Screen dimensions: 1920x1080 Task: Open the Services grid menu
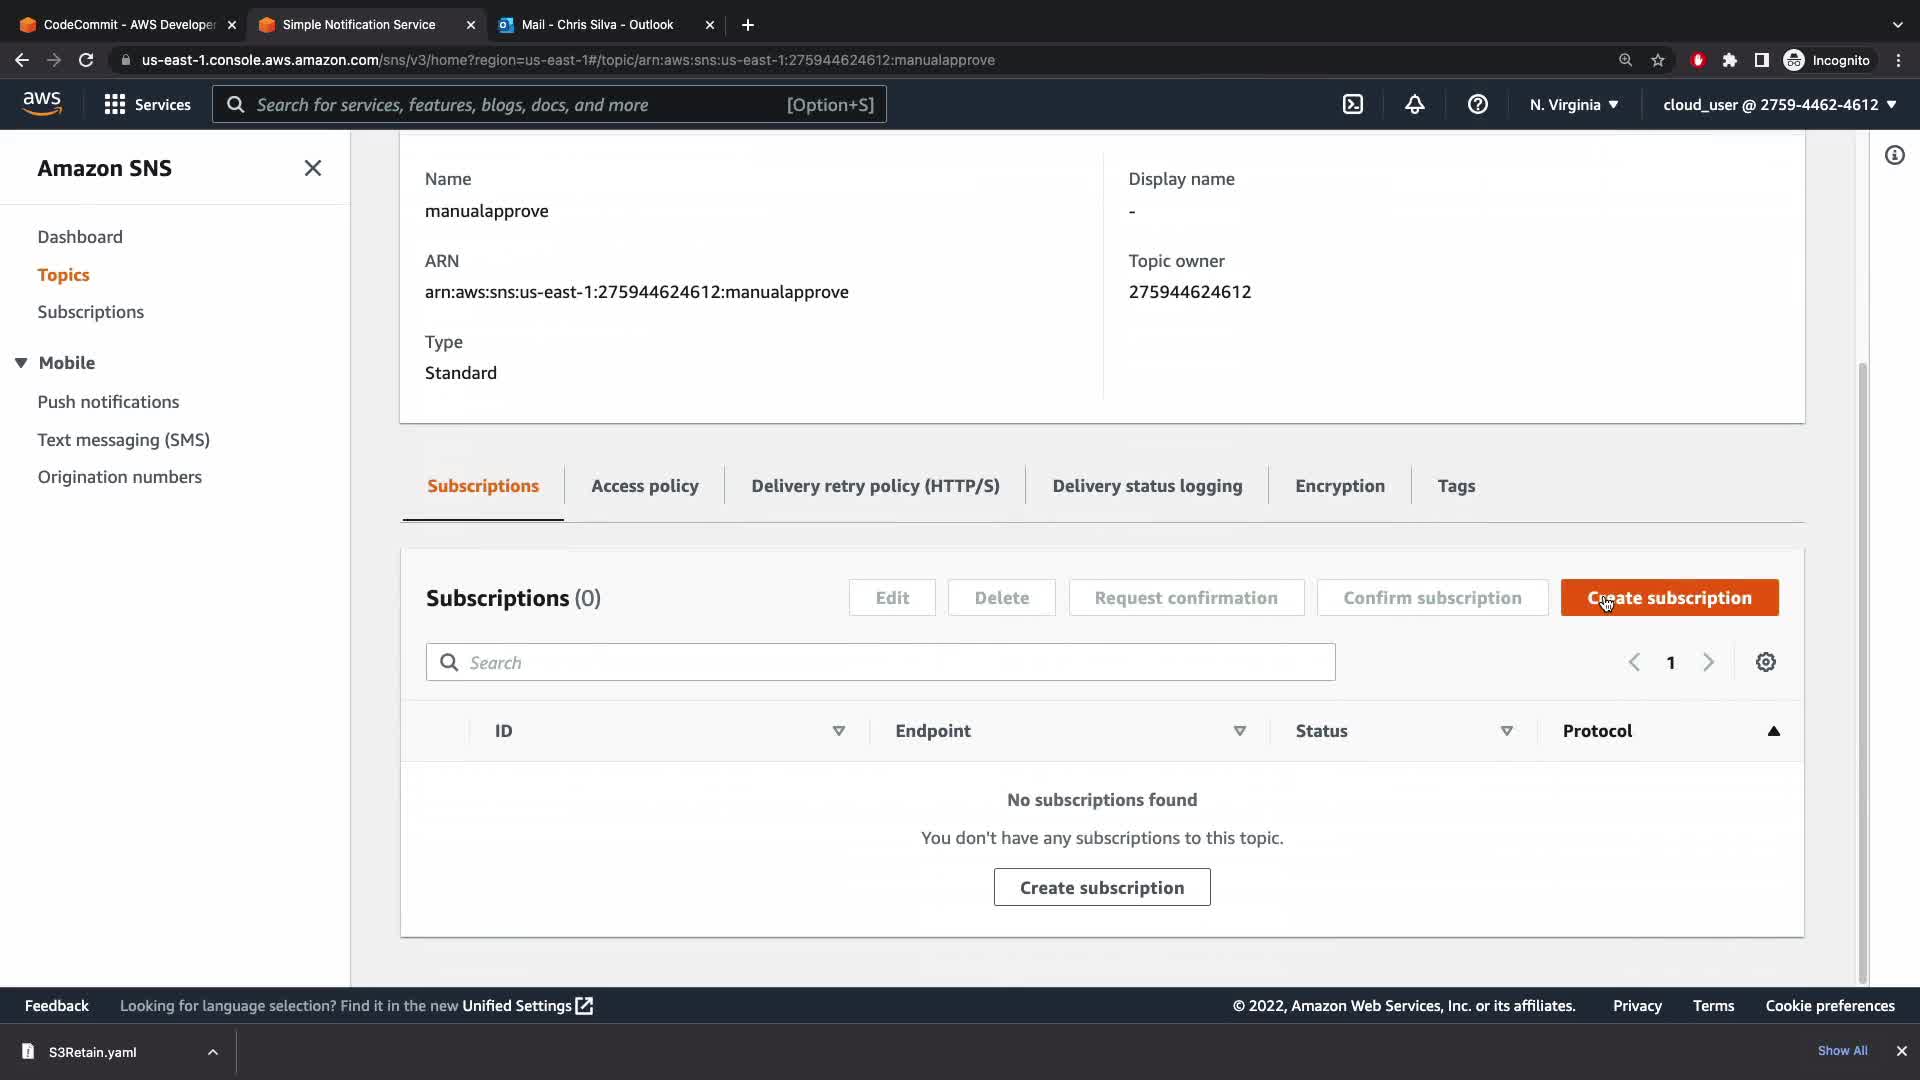point(147,104)
